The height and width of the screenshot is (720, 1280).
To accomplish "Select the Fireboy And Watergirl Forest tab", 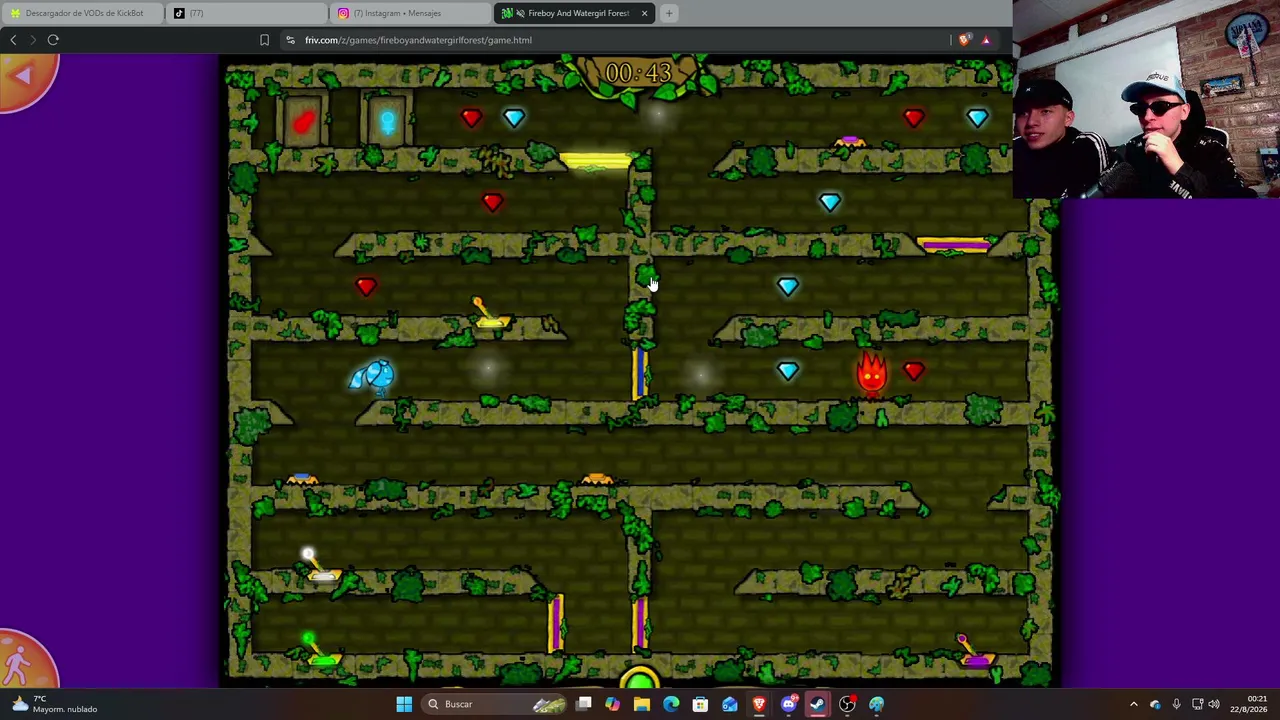I will 575,13.
